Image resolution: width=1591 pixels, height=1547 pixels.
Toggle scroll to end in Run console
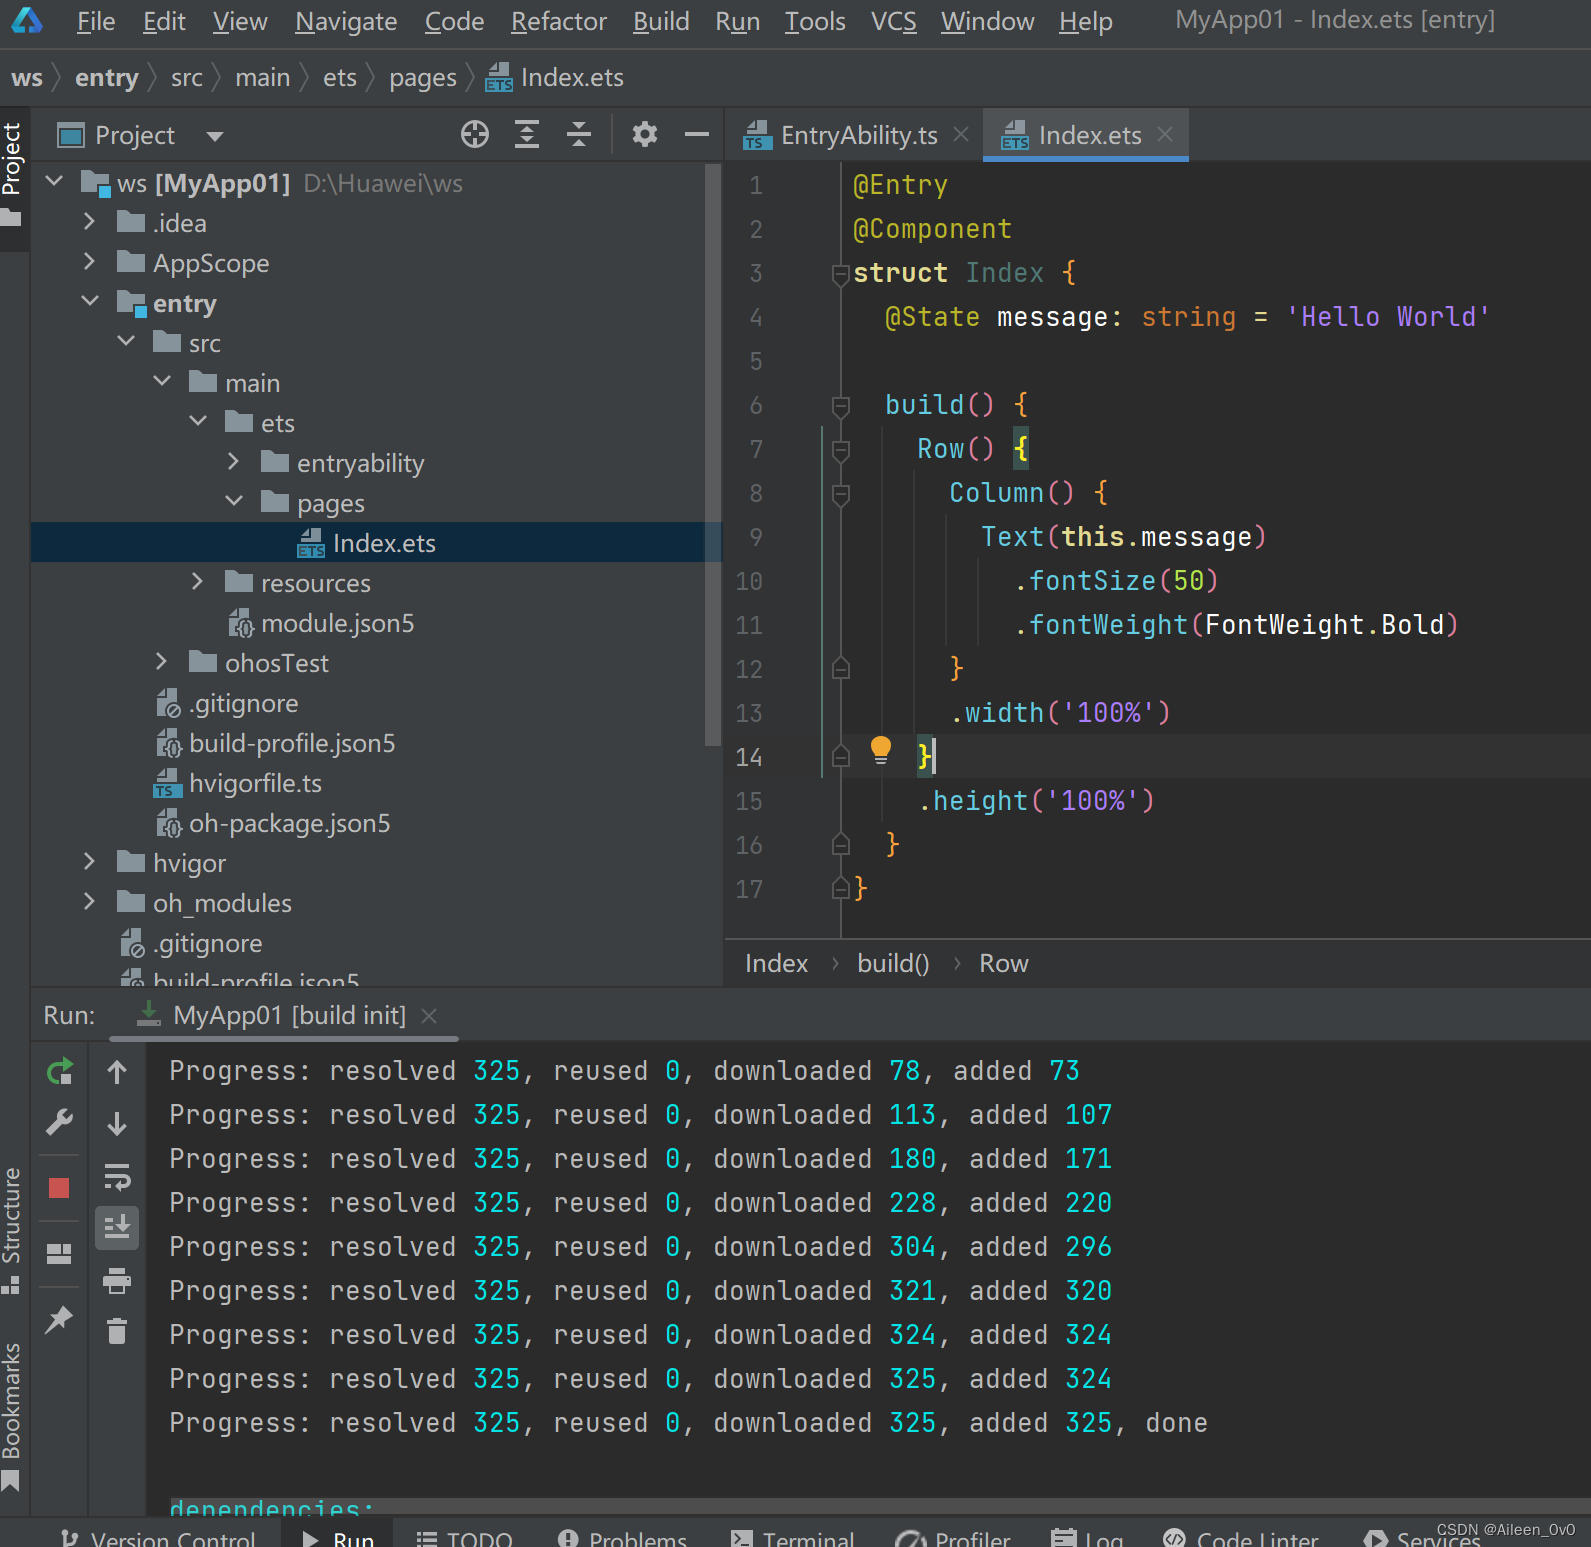[x=117, y=1227]
